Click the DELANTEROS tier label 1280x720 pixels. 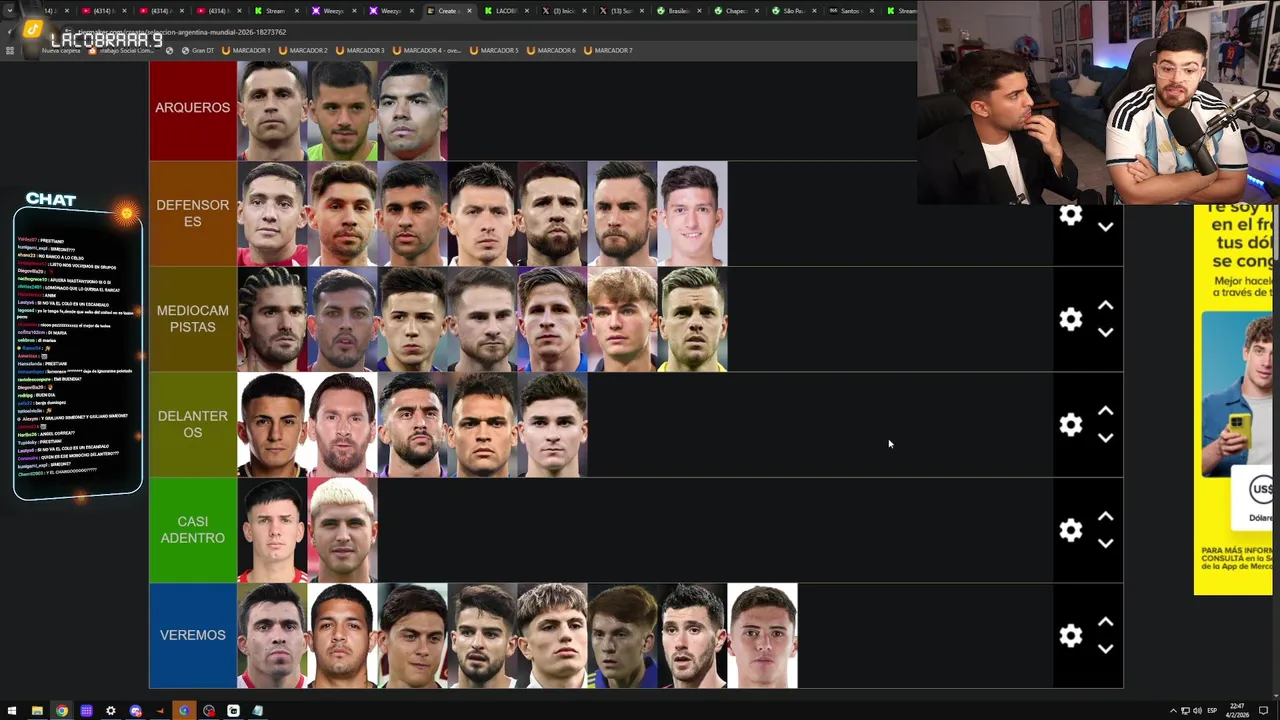point(193,425)
